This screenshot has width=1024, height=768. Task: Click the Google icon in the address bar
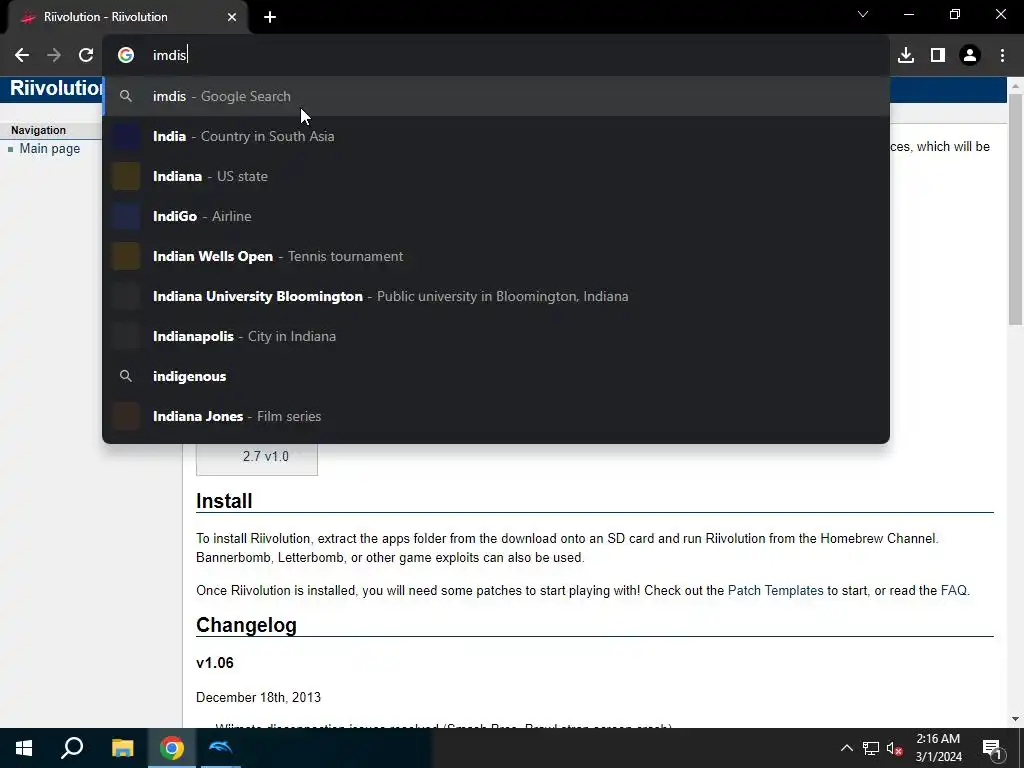click(126, 56)
